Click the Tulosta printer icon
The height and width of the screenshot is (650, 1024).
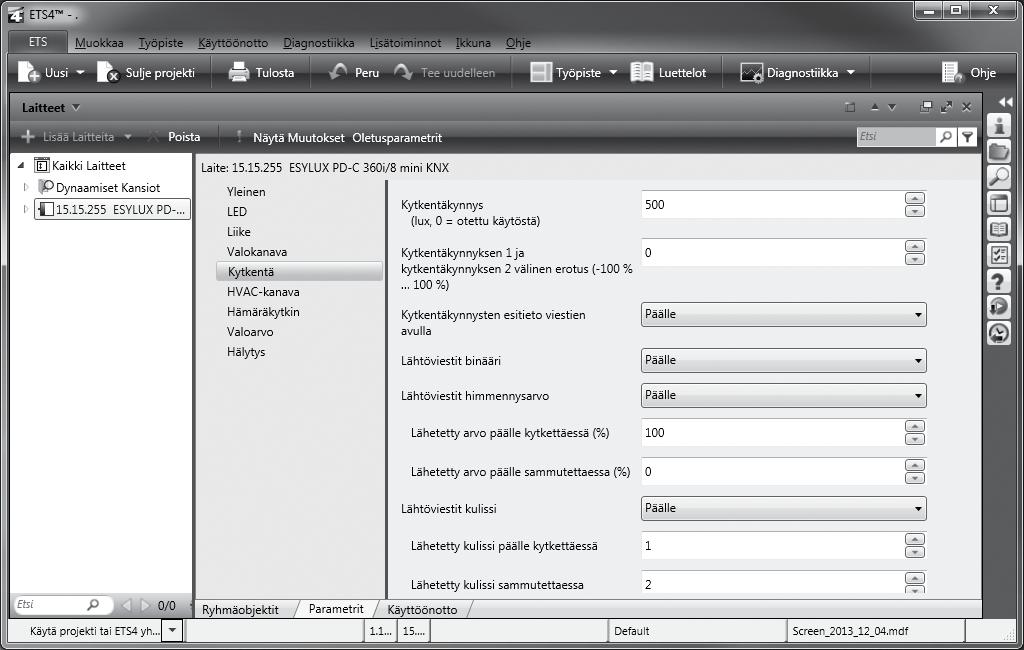(239, 73)
